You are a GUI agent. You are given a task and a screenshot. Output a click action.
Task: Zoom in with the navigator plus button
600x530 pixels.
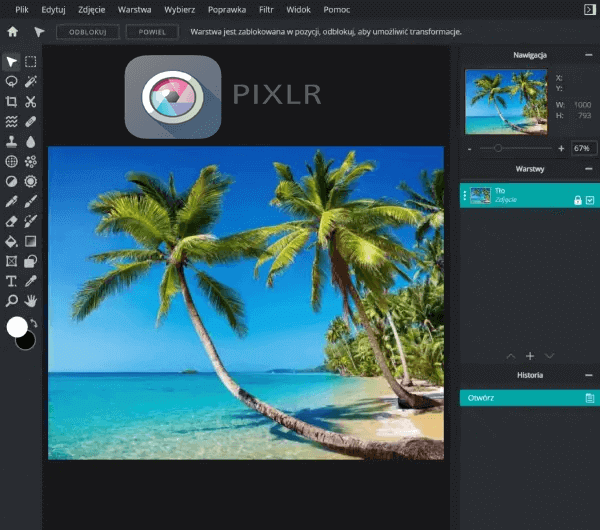[x=561, y=148]
